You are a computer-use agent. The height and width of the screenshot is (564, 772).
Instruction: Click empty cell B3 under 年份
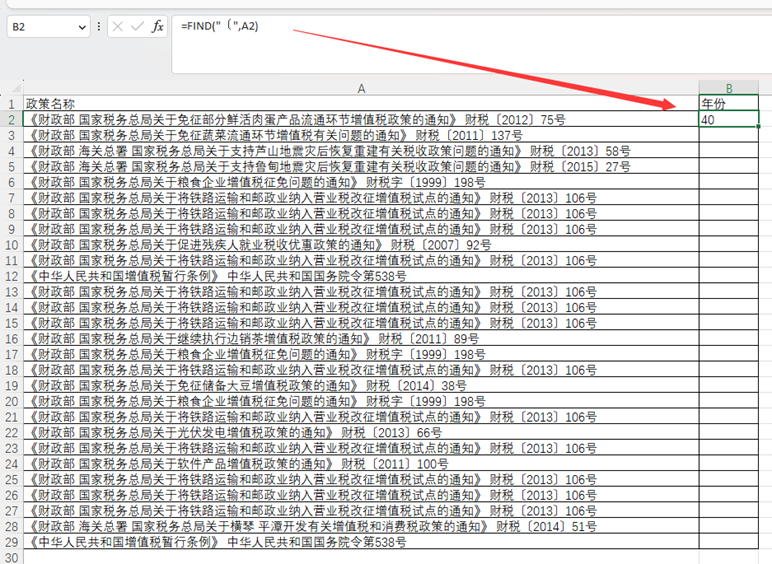coord(729,135)
